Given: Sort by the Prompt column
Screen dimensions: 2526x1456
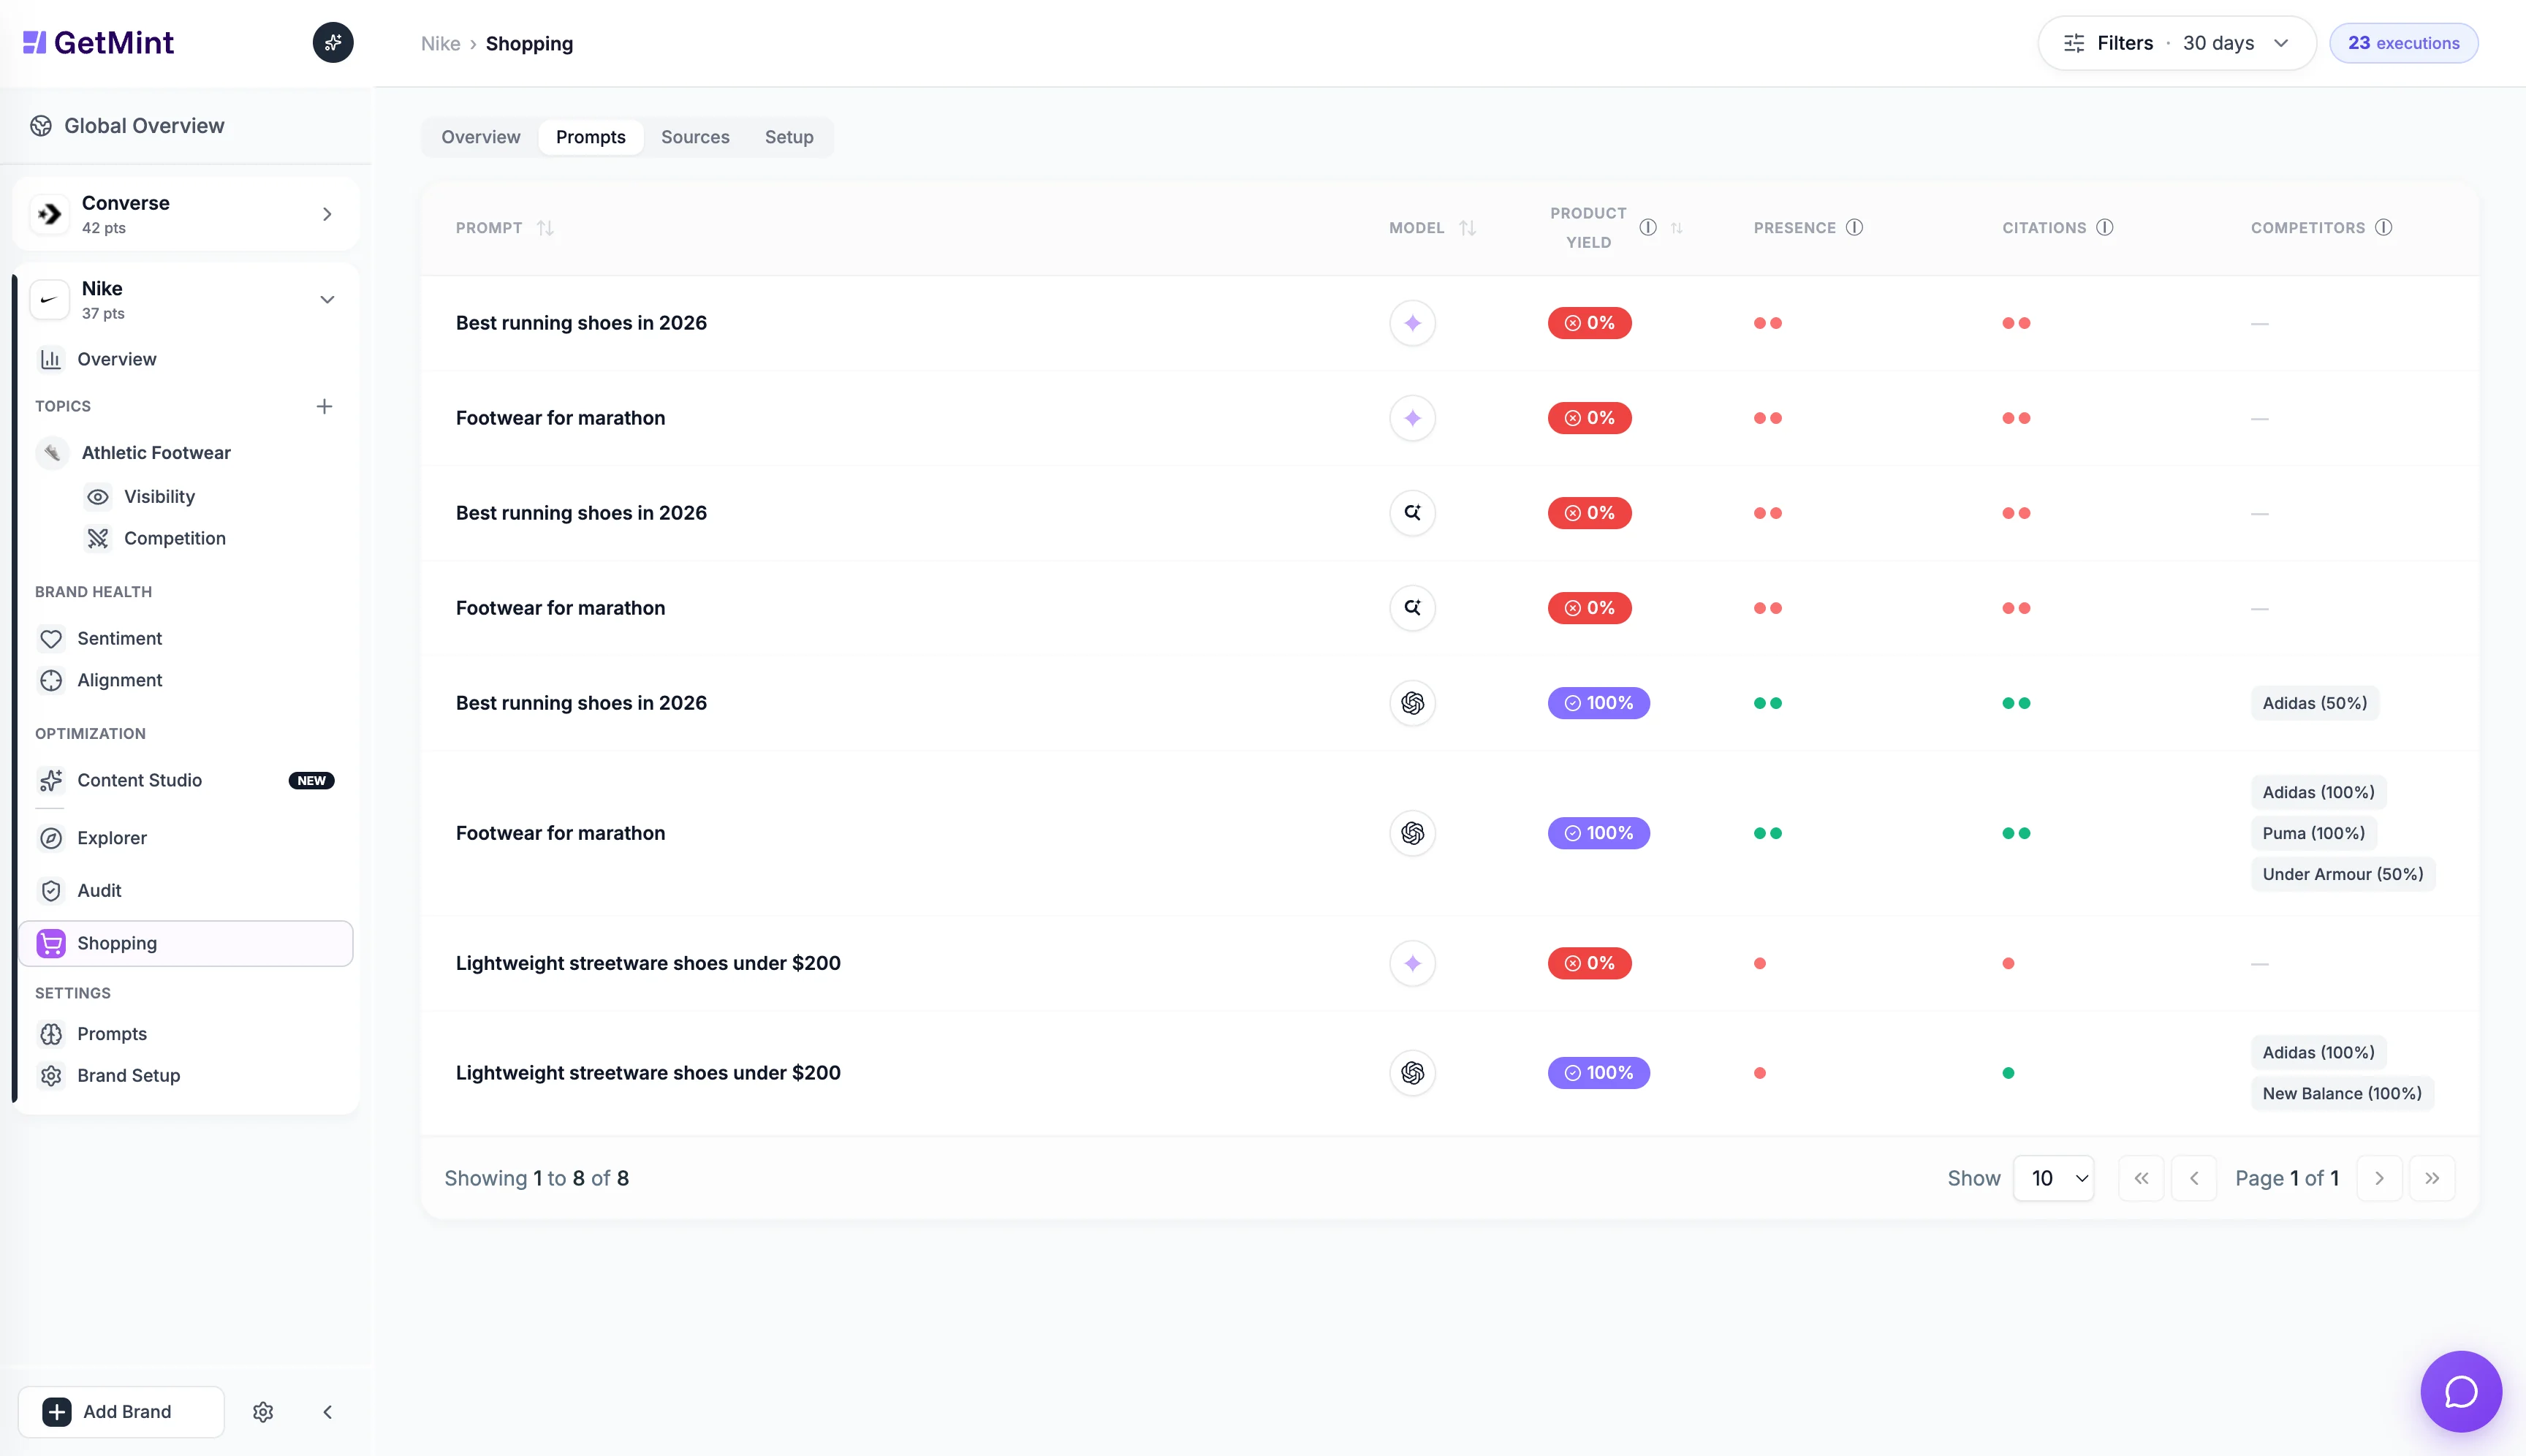Looking at the screenshot, I should tap(545, 228).
